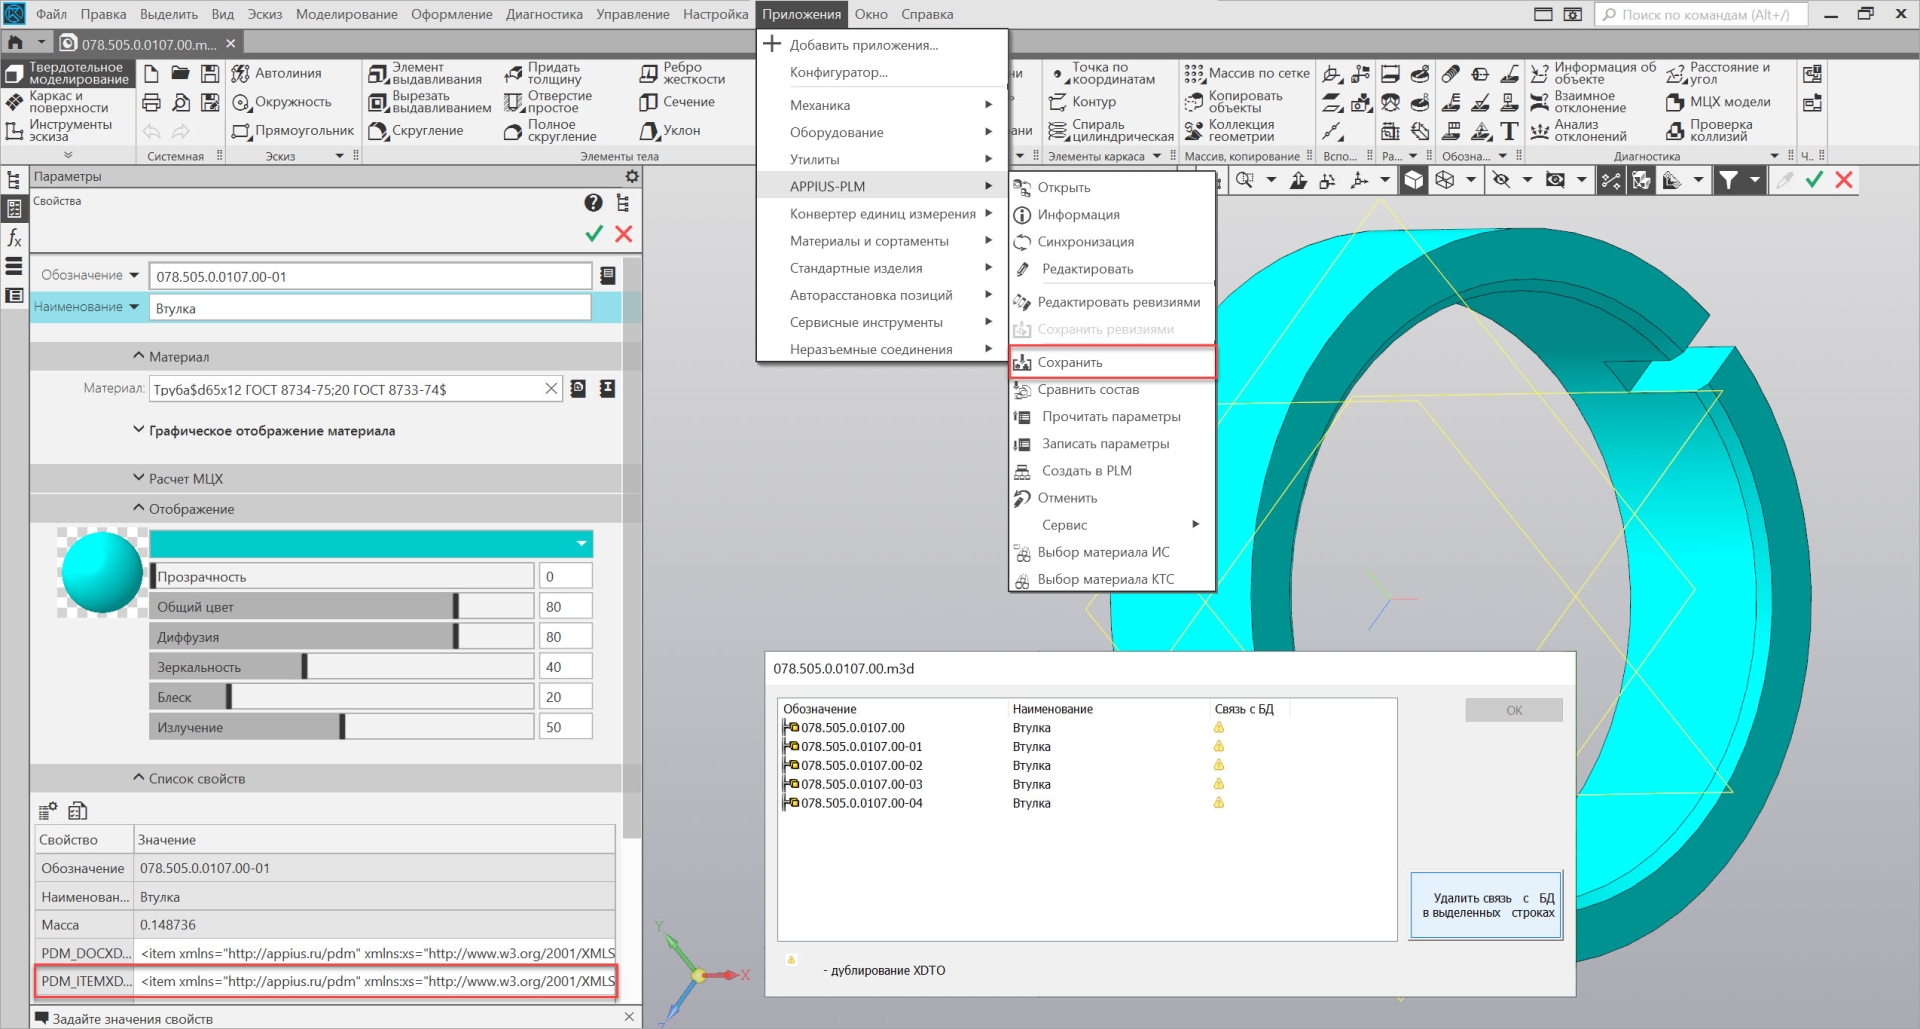Click the Наименование input field Втулка
The image size is (1920, 1029).
[x=370, y=308]
